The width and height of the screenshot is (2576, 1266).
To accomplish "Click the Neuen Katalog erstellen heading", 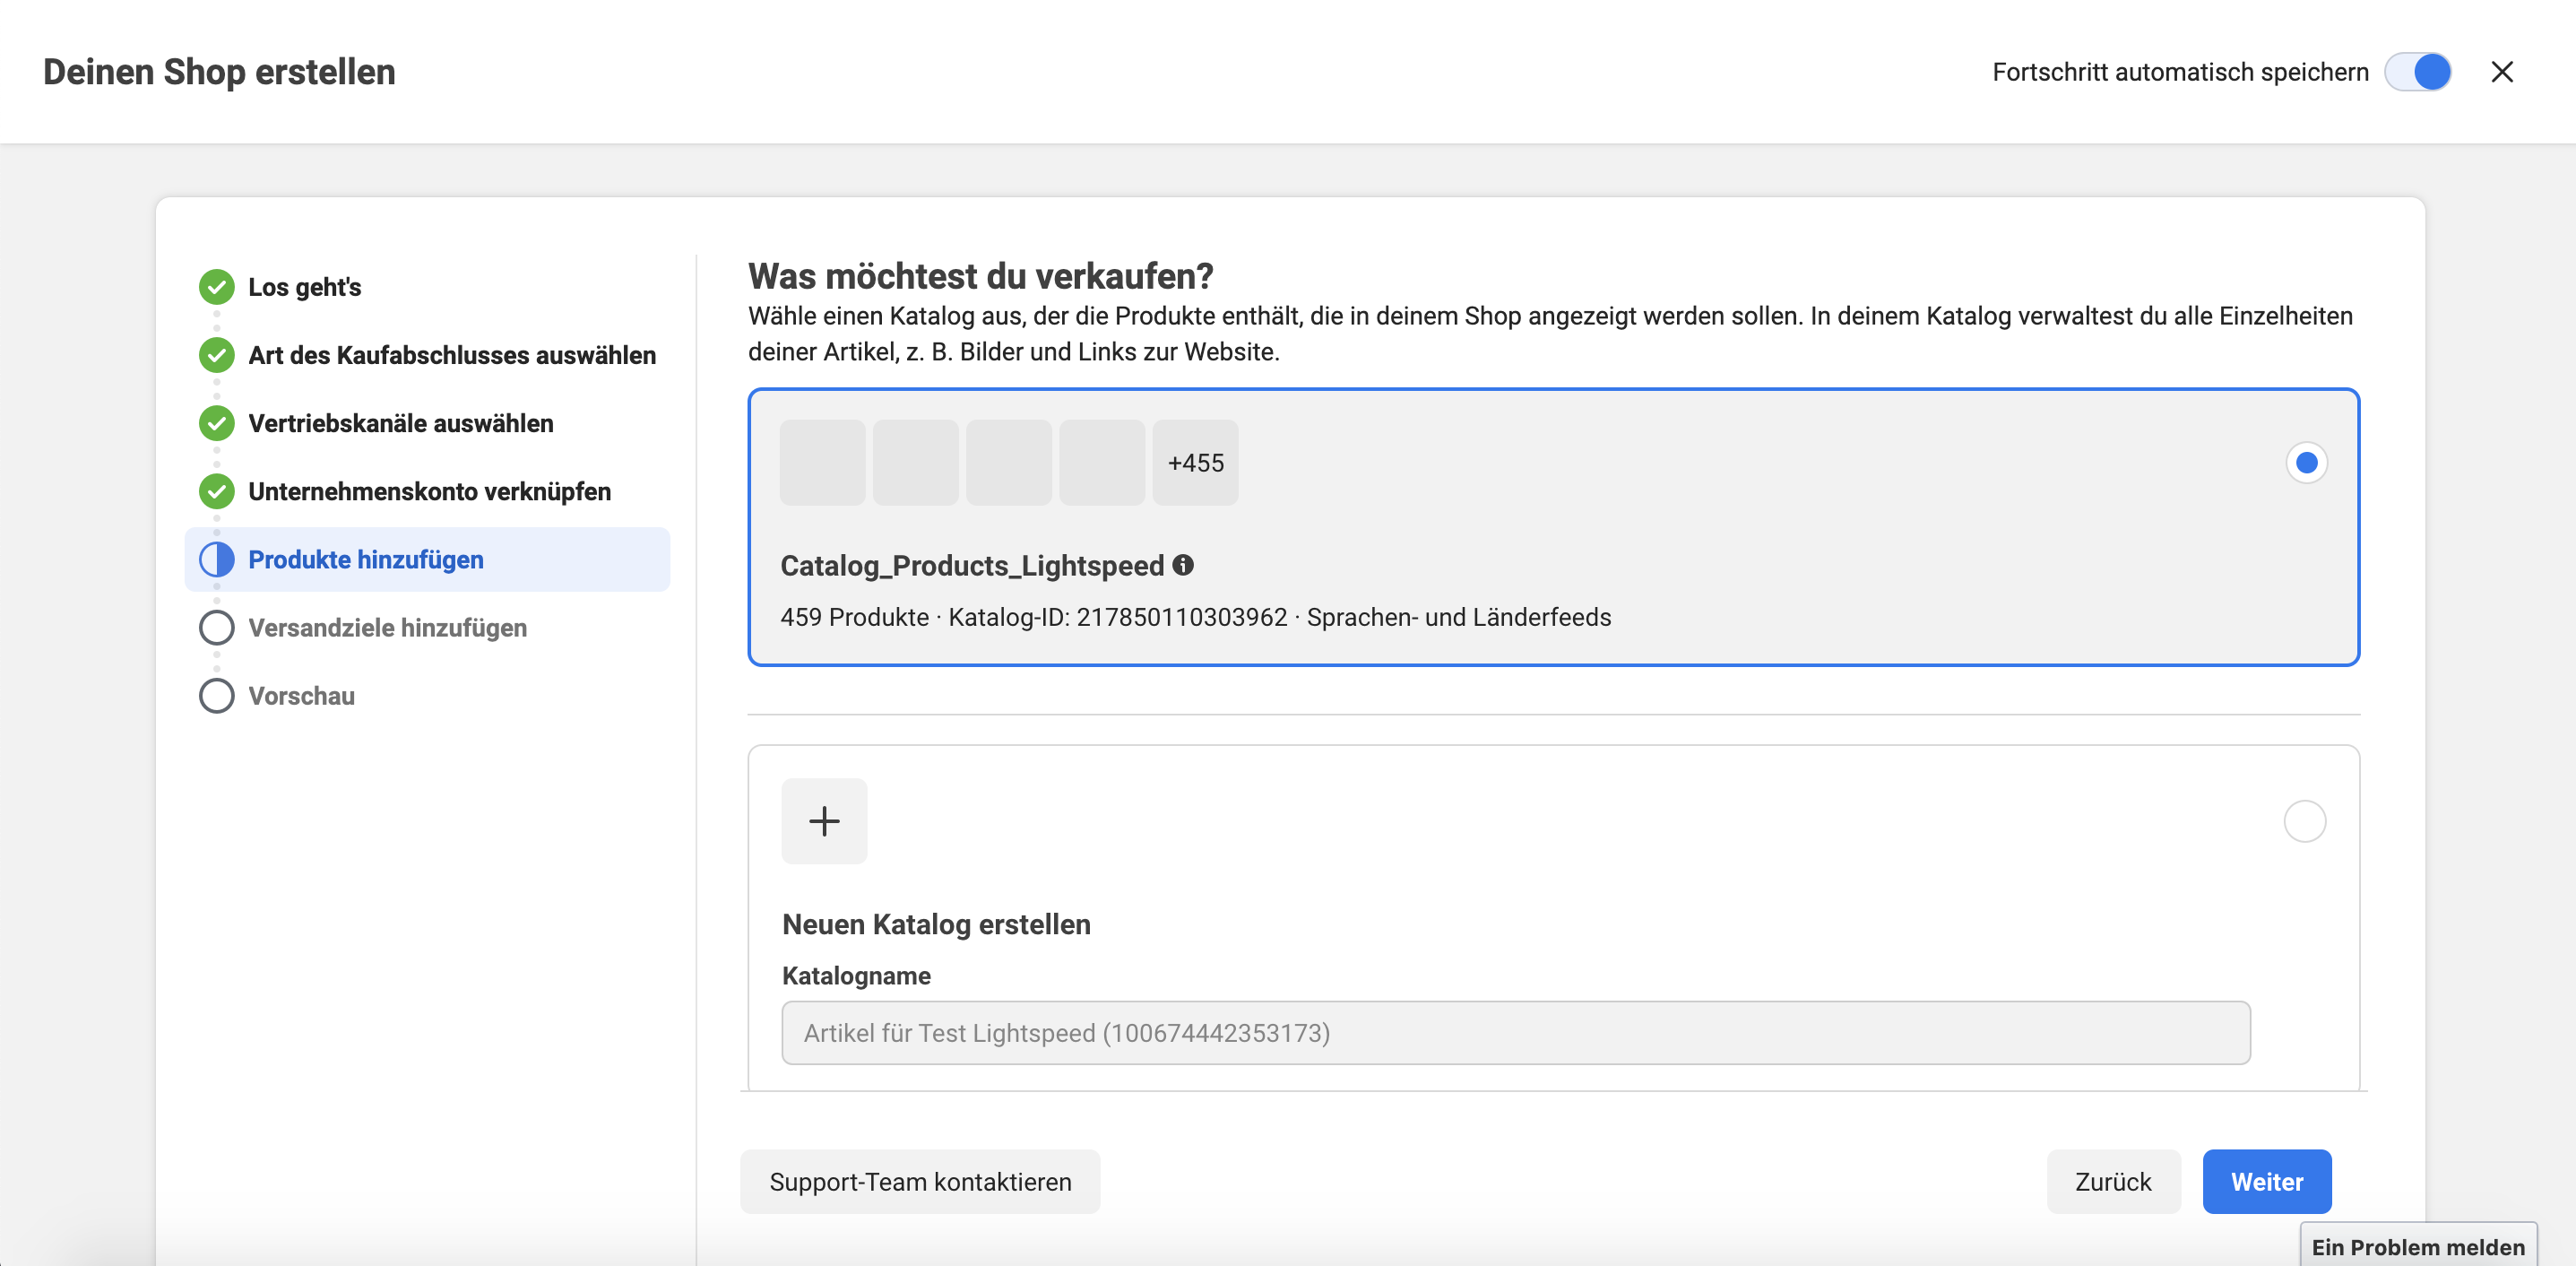I will 936,924.
